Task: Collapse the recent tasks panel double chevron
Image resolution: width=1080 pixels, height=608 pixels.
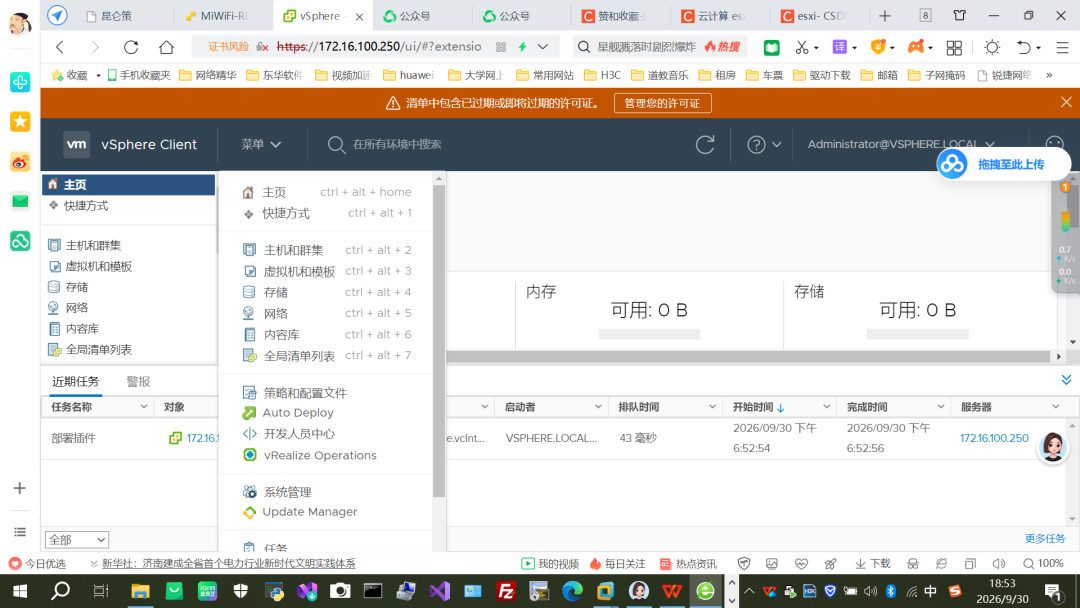Action: coord(1066,380)
